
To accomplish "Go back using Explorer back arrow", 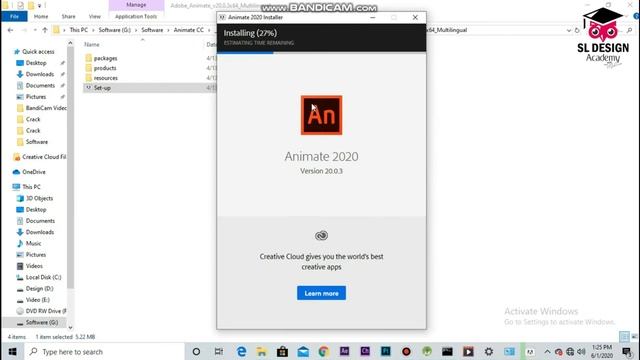I will pos(10,30).
